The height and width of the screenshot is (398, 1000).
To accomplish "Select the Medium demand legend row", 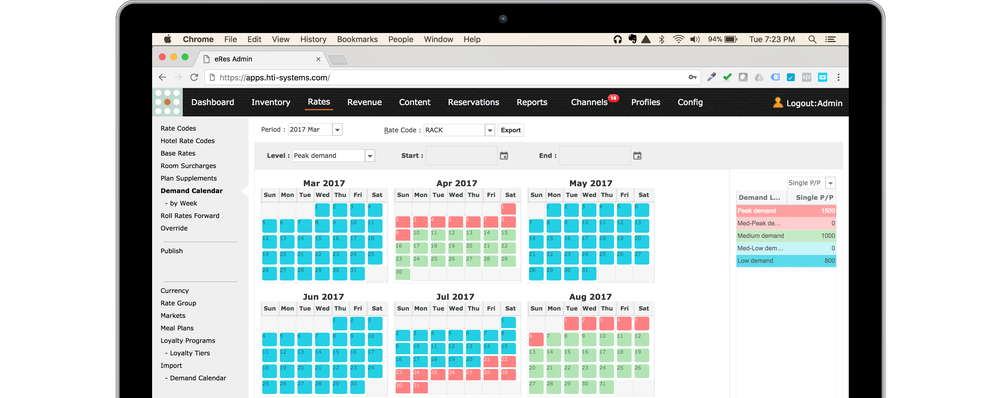I will [786, 236].
